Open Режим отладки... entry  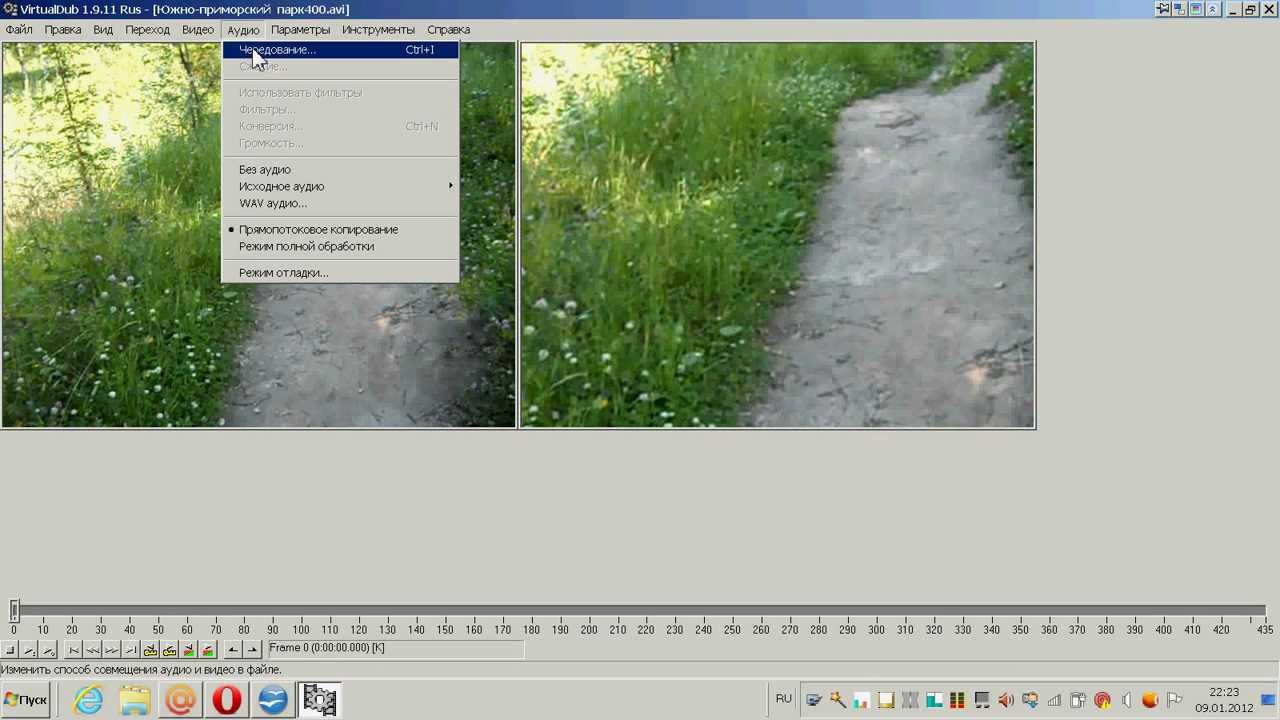pos(340,272)
